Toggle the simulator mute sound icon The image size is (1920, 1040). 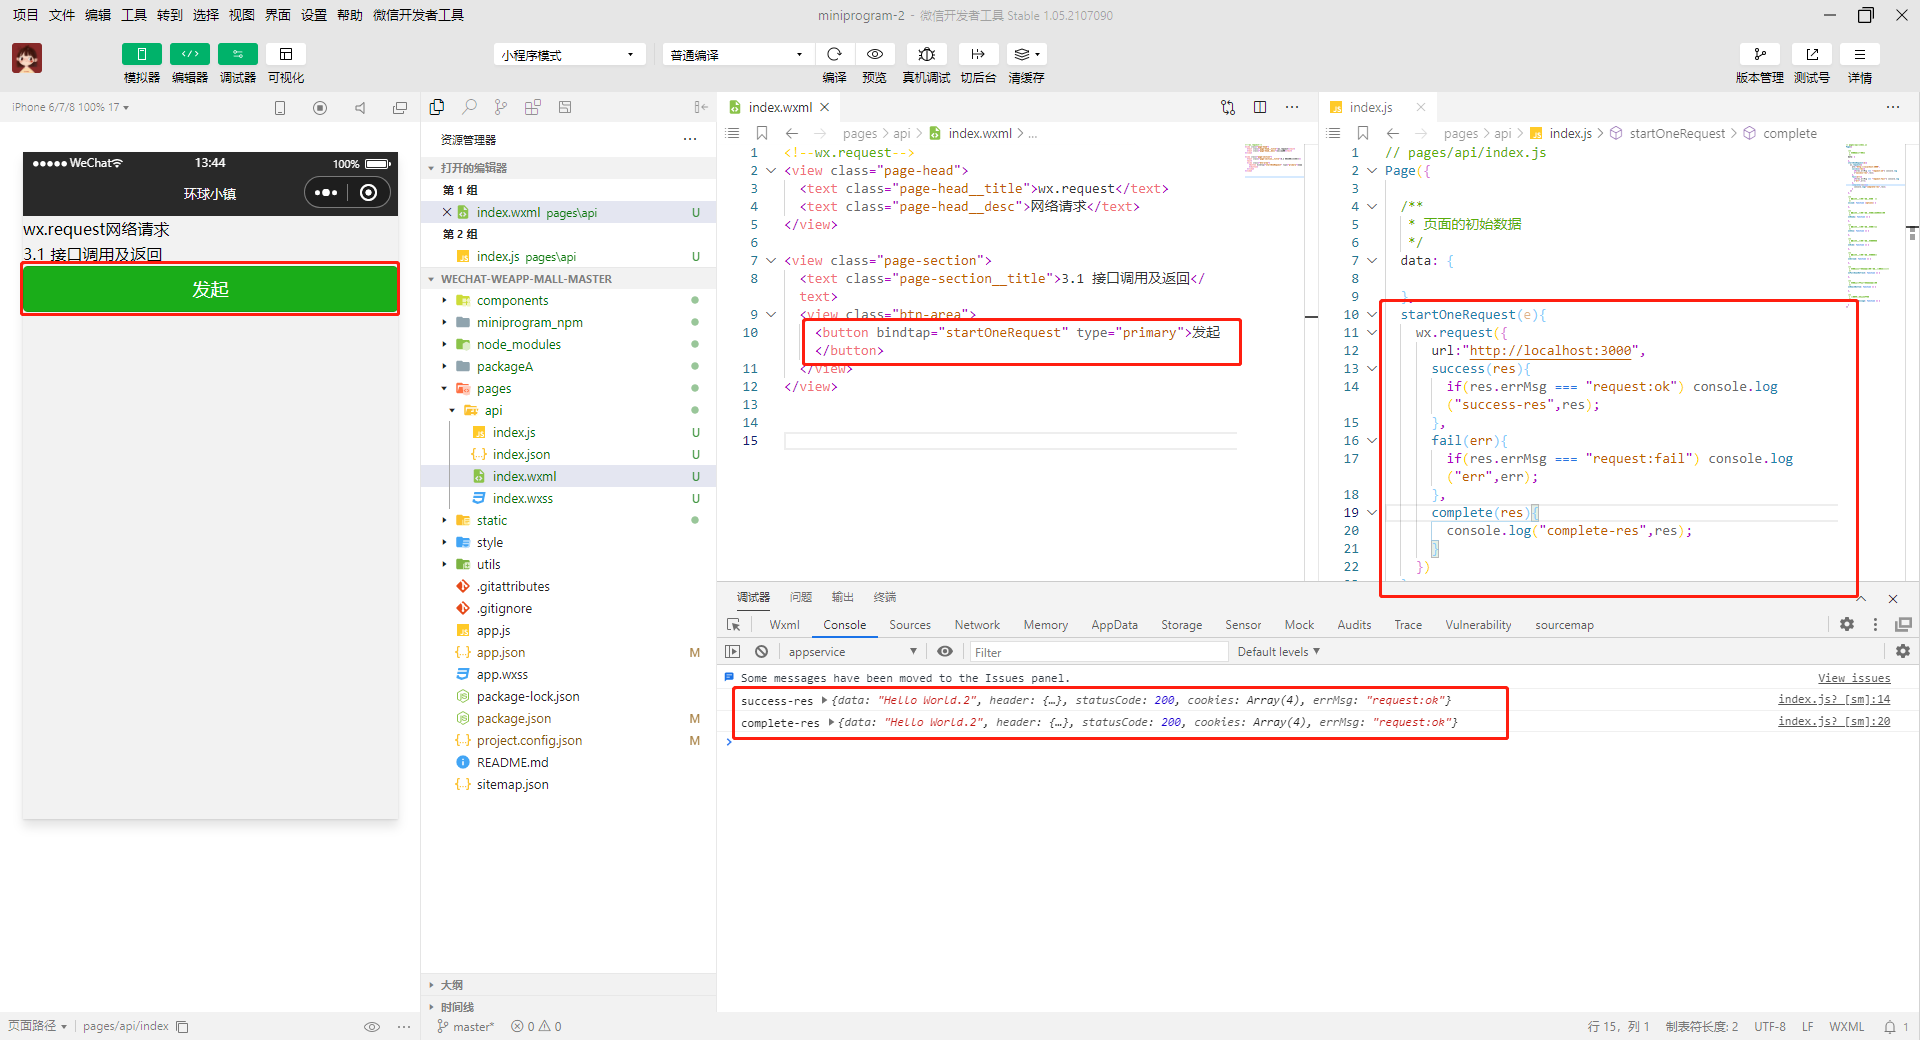pos(360,108)
